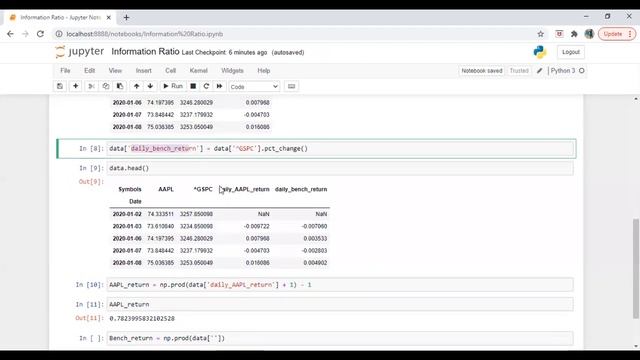Open the Widgets menu
640x360 pixels.
pos(232,71)
